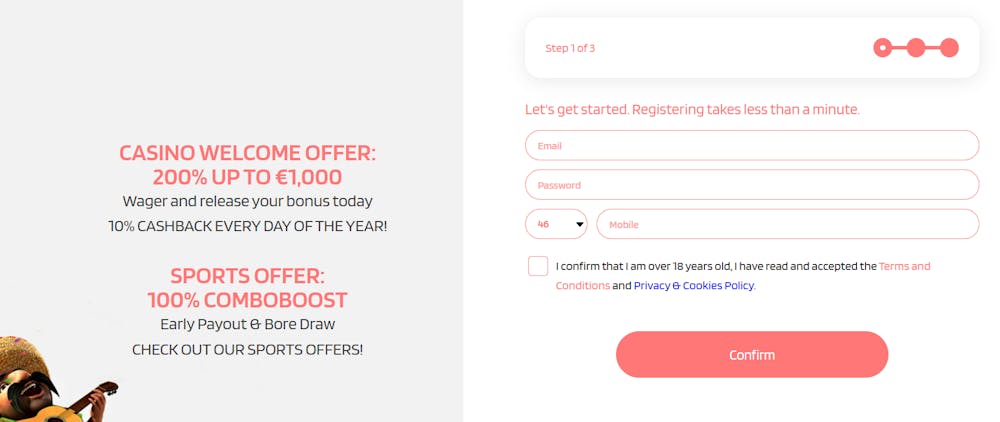
Task: Click the Confirm button
Action: point(752,354)
